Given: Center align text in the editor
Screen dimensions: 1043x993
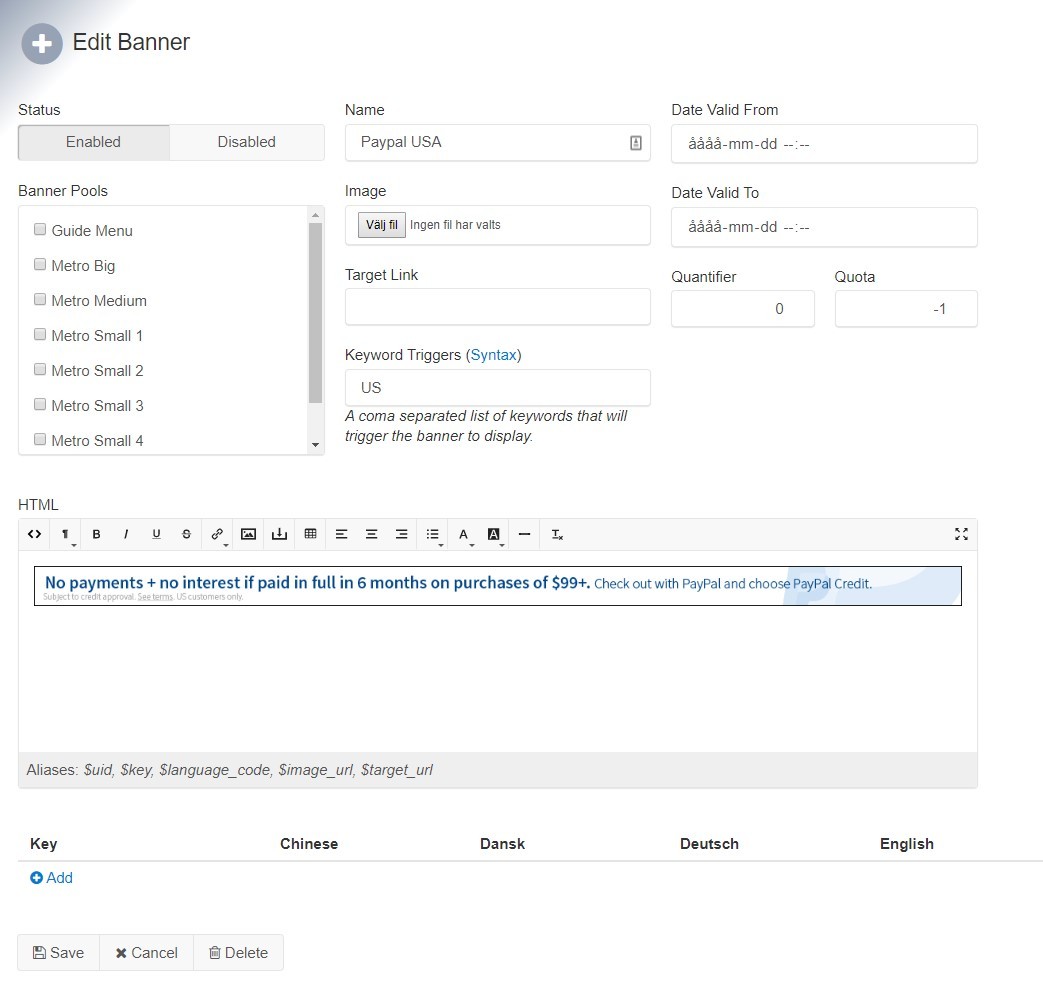Looking at the screenshot, I should pyautogui.click(x=371, y=534).
